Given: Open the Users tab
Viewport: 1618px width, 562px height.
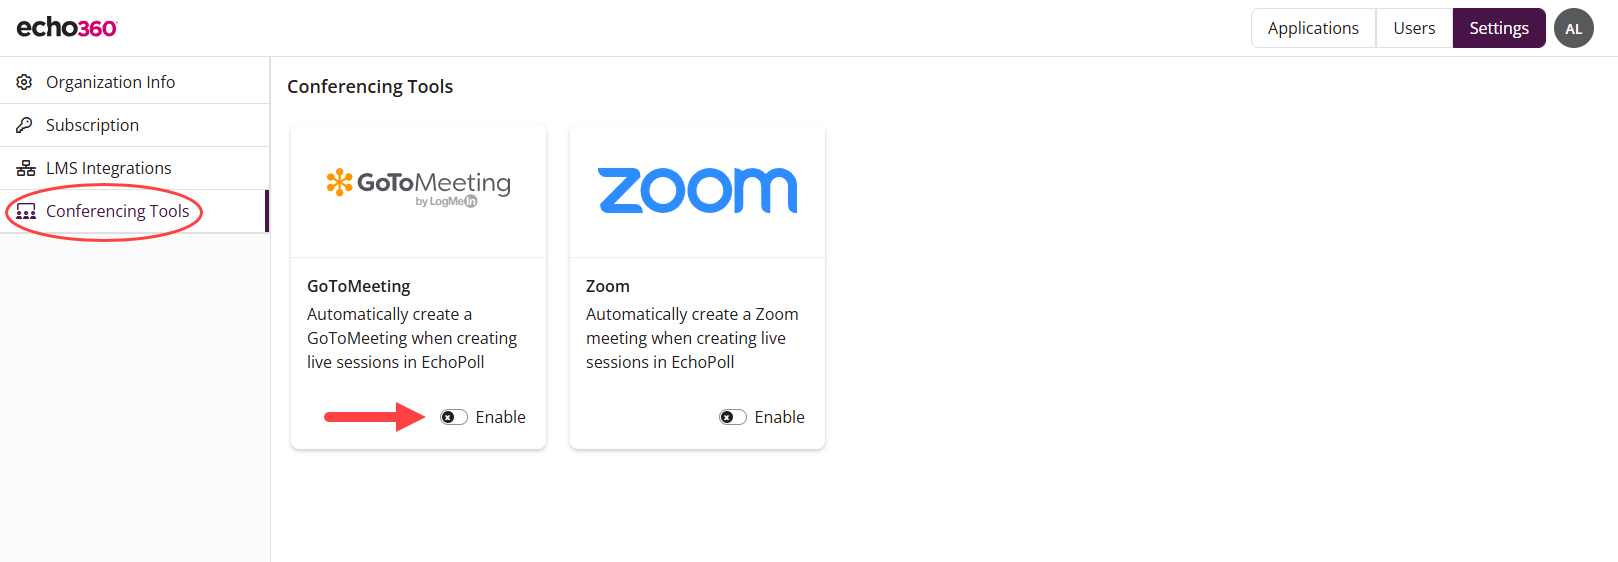Looking at the screenshot, I should 1414,28.
